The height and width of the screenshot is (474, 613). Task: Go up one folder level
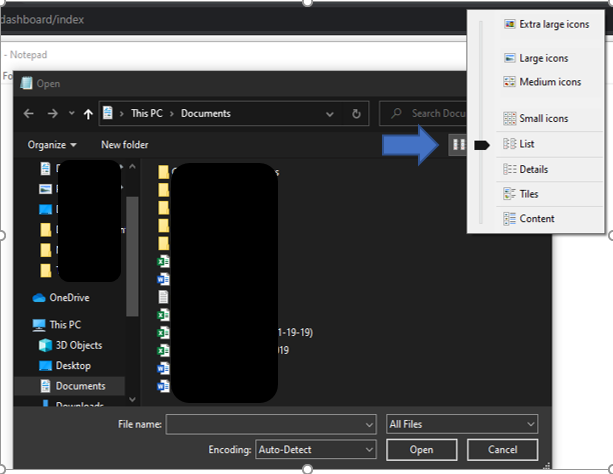(88, 114)
